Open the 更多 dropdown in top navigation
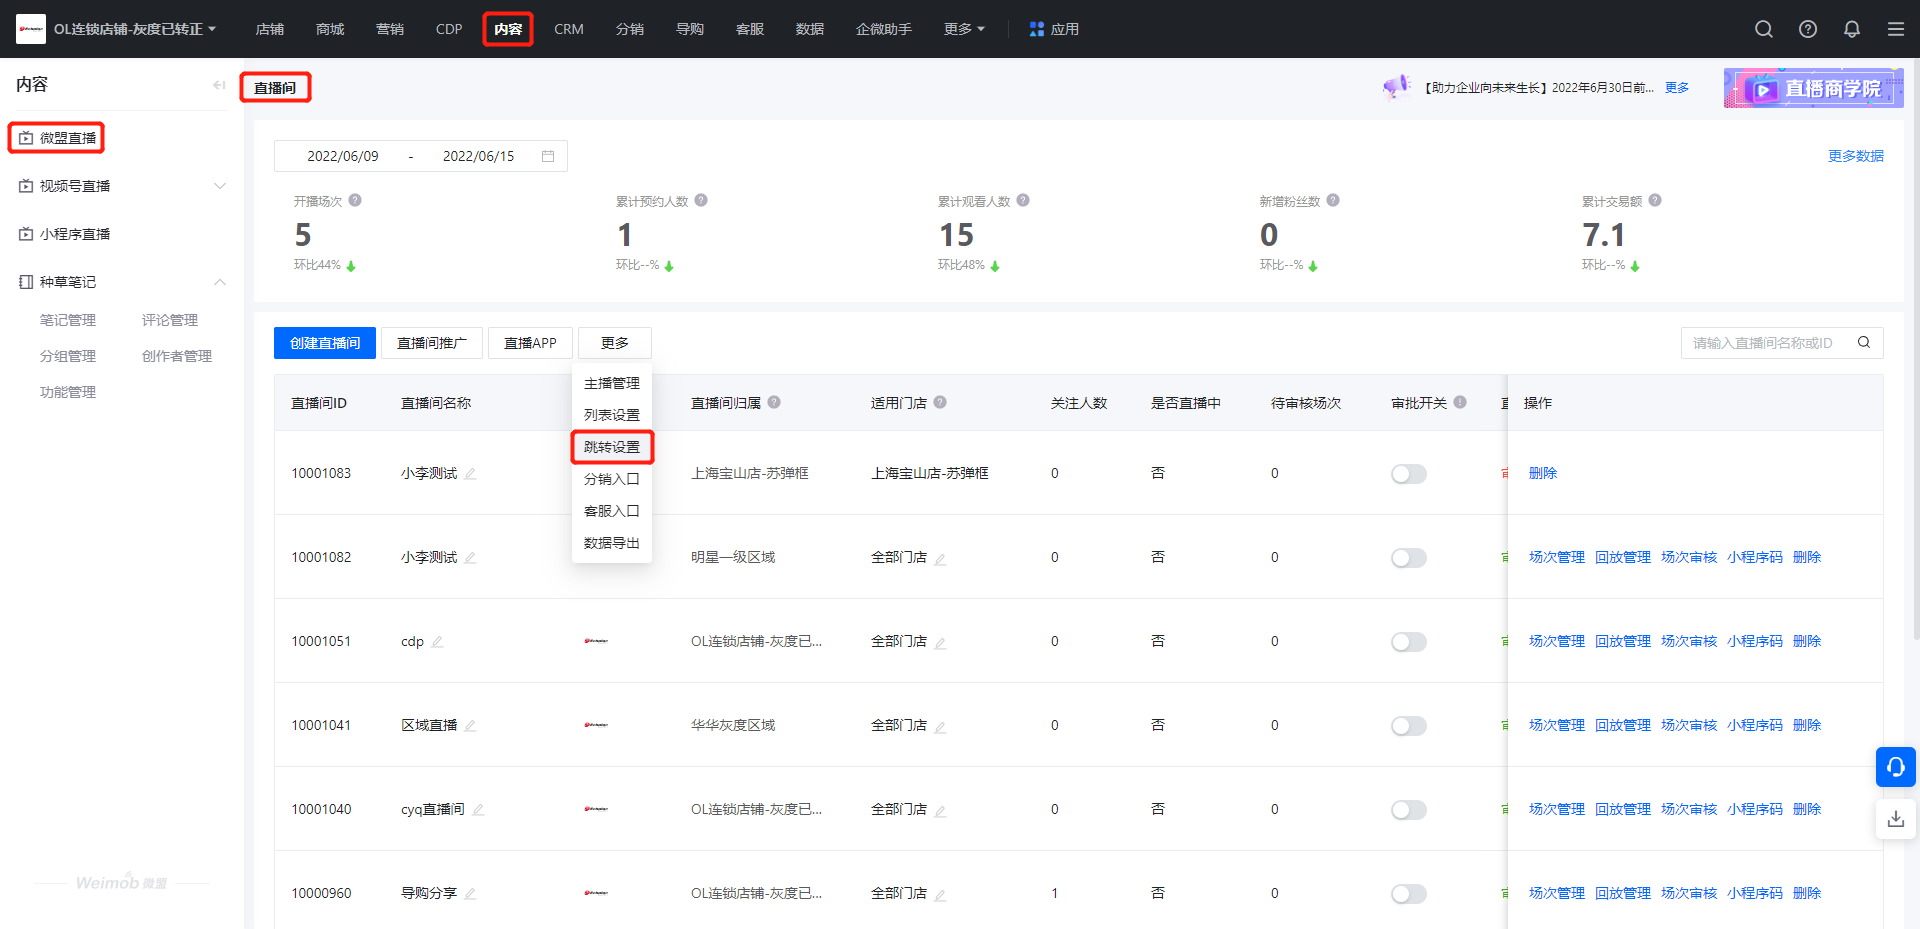This screenshot has height=929, width=1920. click(x=964, y=29)
